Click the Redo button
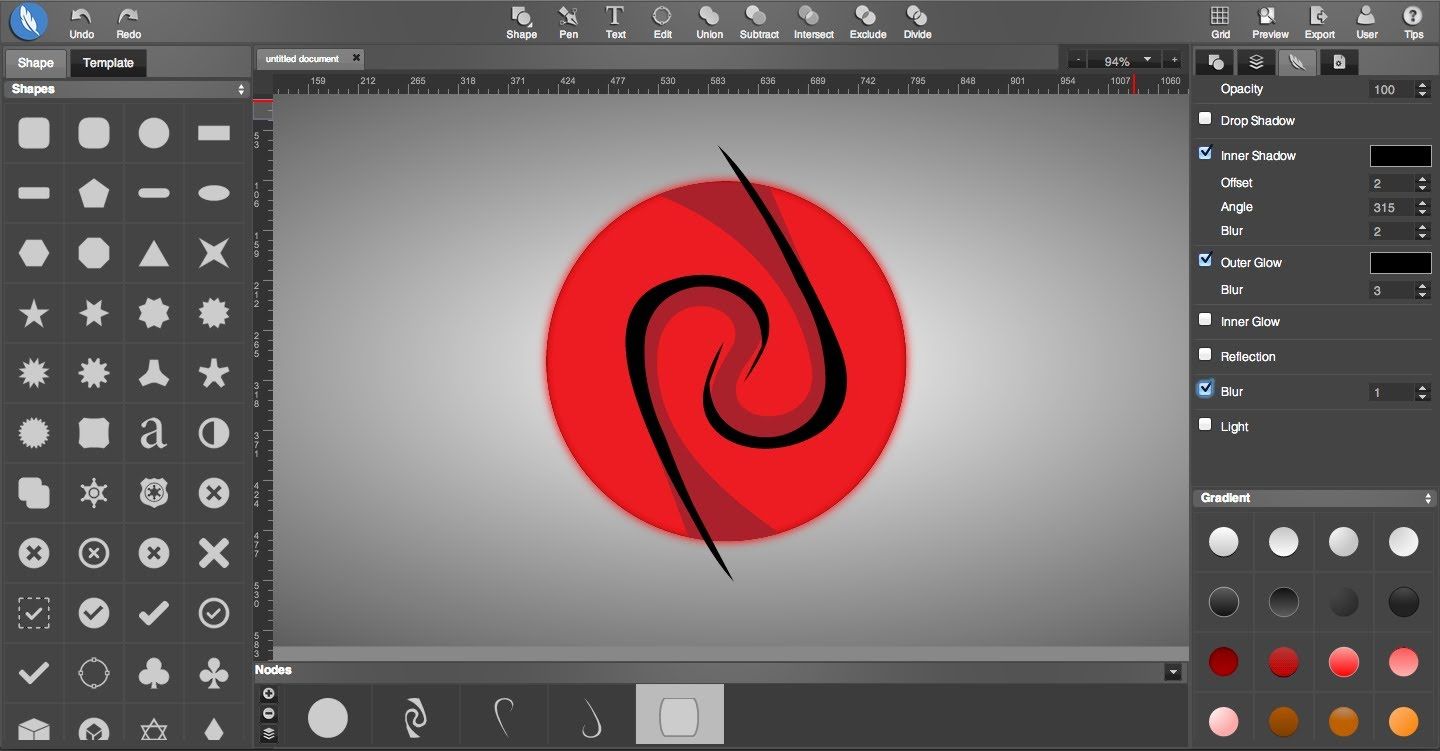Image resolution: width=1440 pixels, height=751 pixels. coord(127,20)
